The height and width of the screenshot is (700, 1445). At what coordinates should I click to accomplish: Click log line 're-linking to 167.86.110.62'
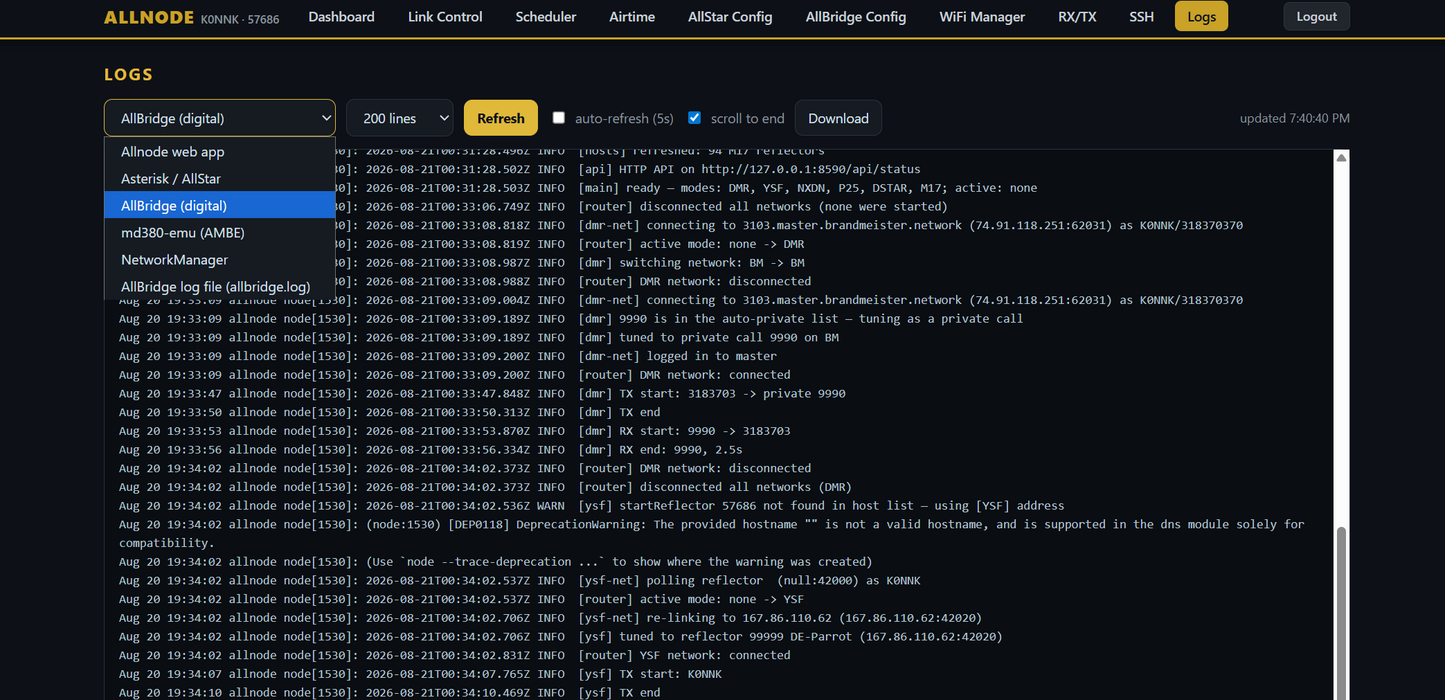pyautogui.click(x=550, y=617)
